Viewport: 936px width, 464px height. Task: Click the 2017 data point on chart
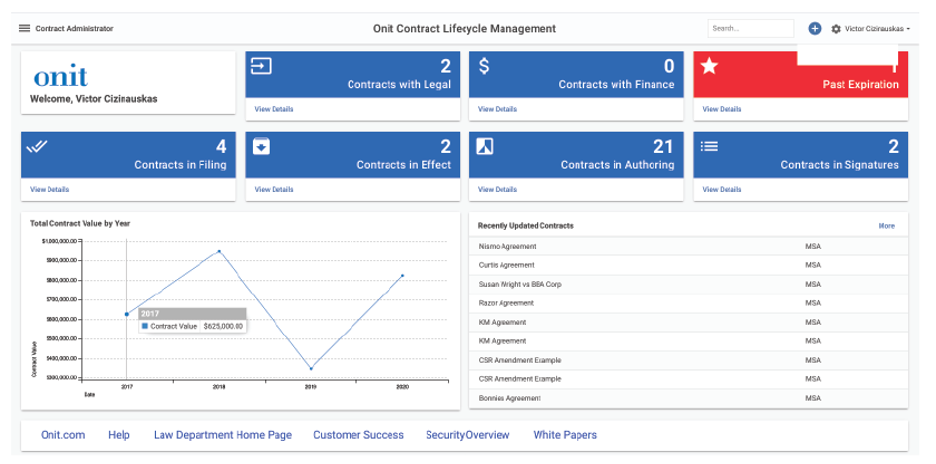coord(127,314)
